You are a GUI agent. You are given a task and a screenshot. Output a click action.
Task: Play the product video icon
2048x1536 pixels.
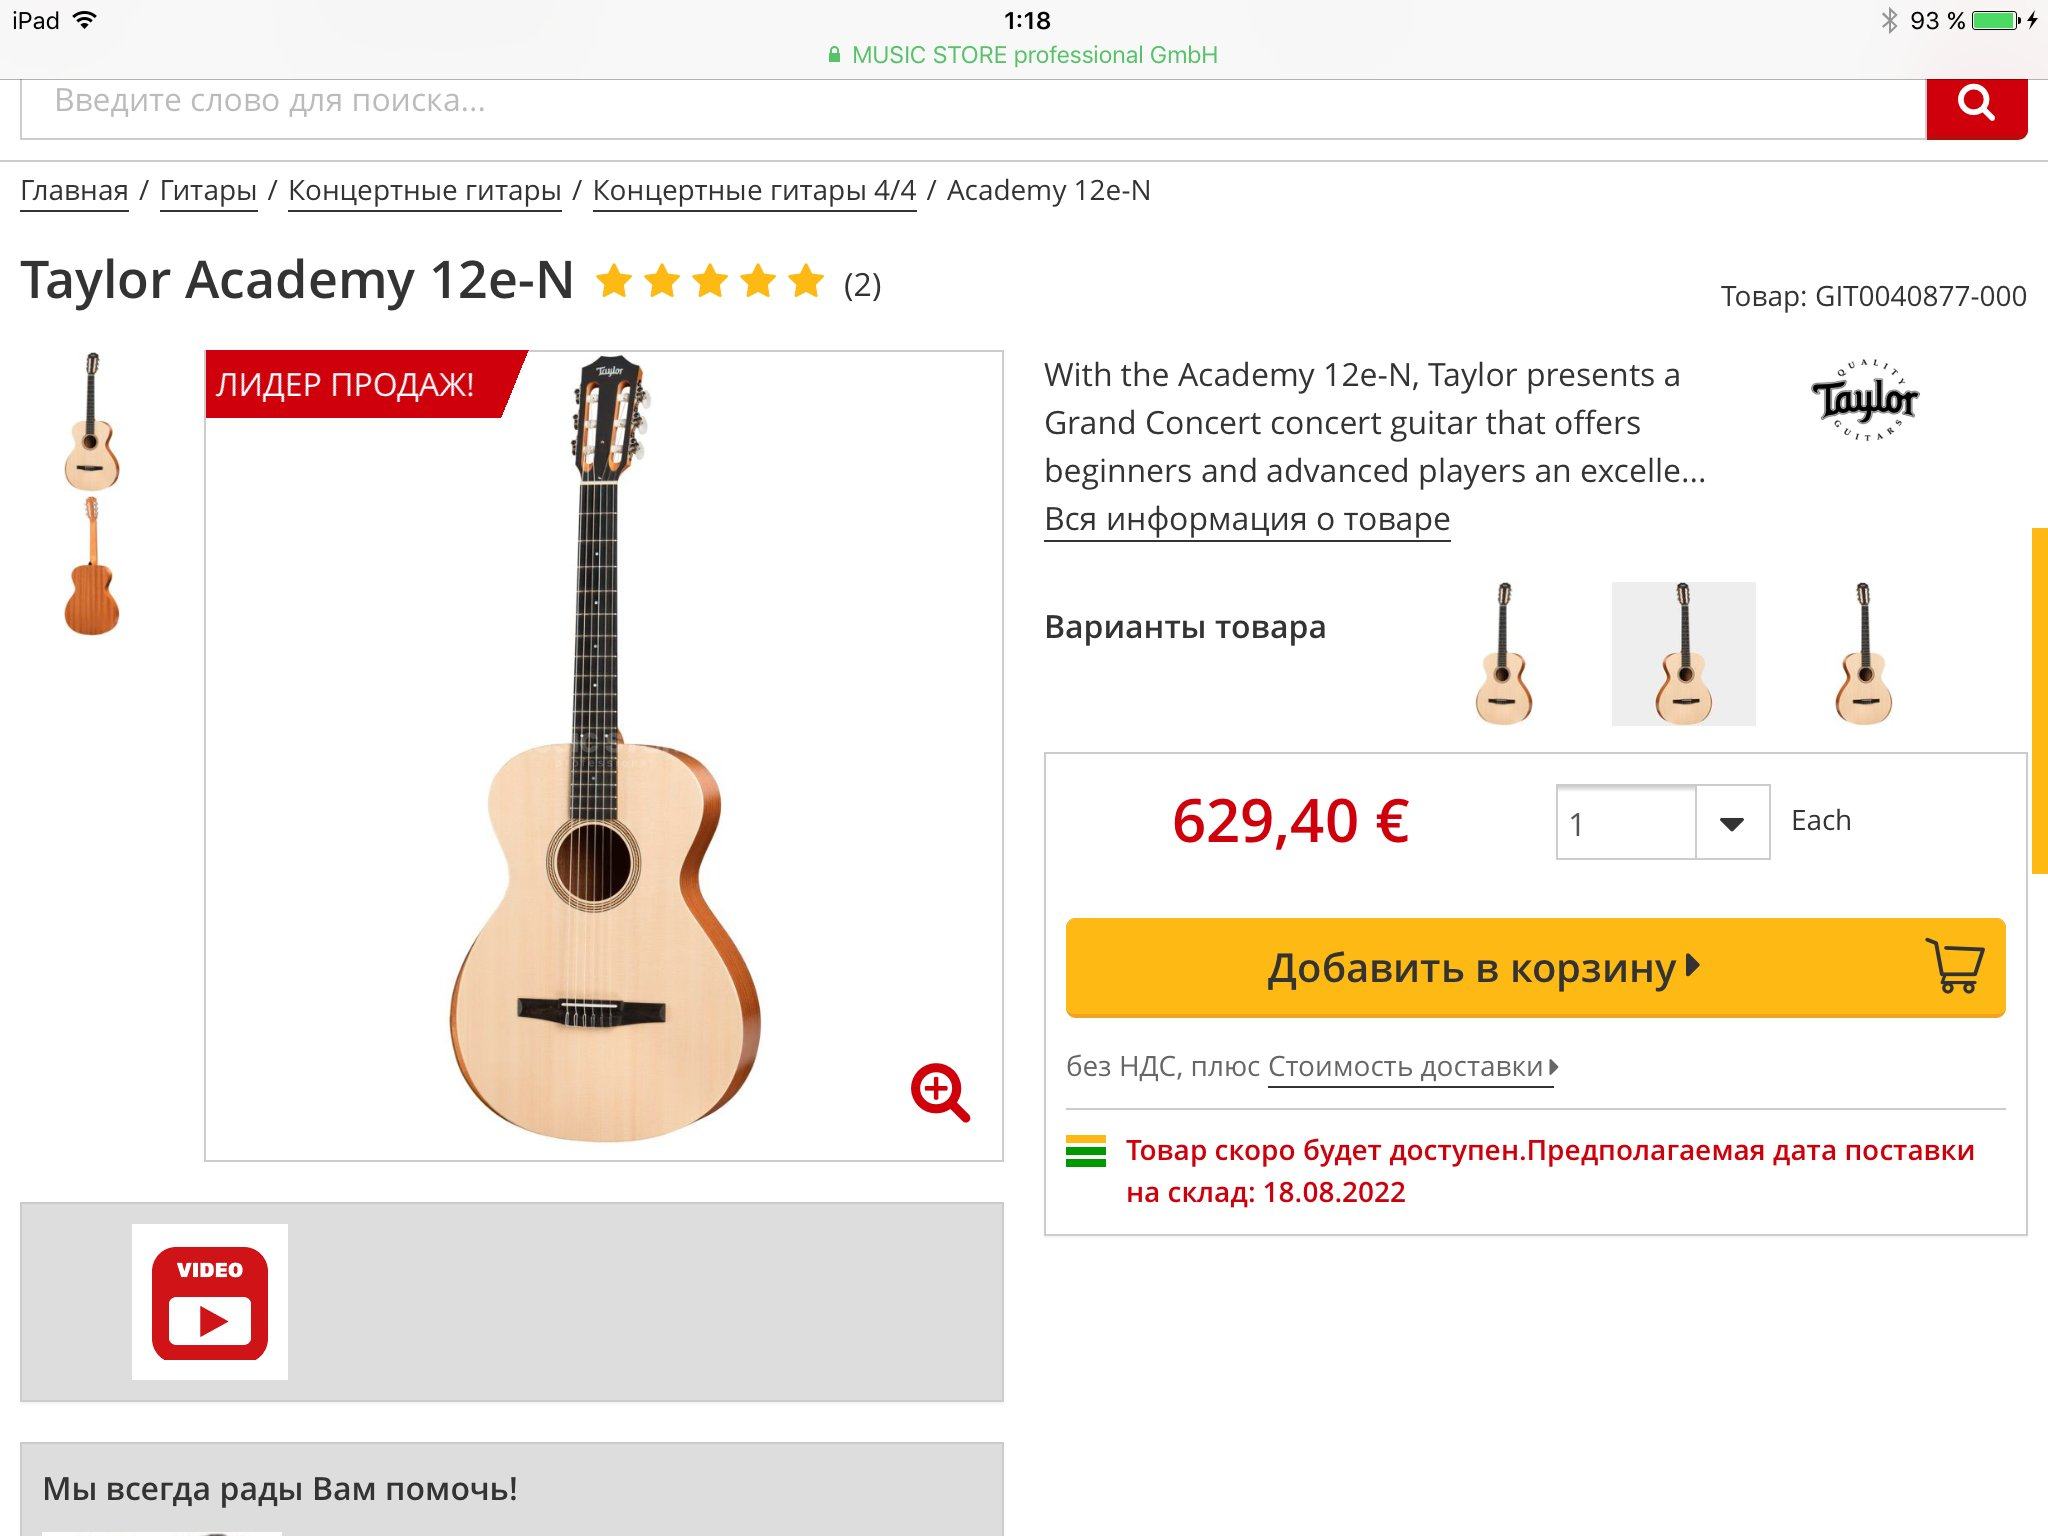210,1302
